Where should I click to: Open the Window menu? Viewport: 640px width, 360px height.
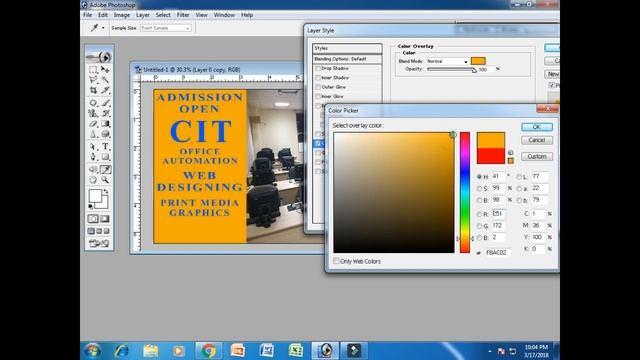(x=224, y=15)
